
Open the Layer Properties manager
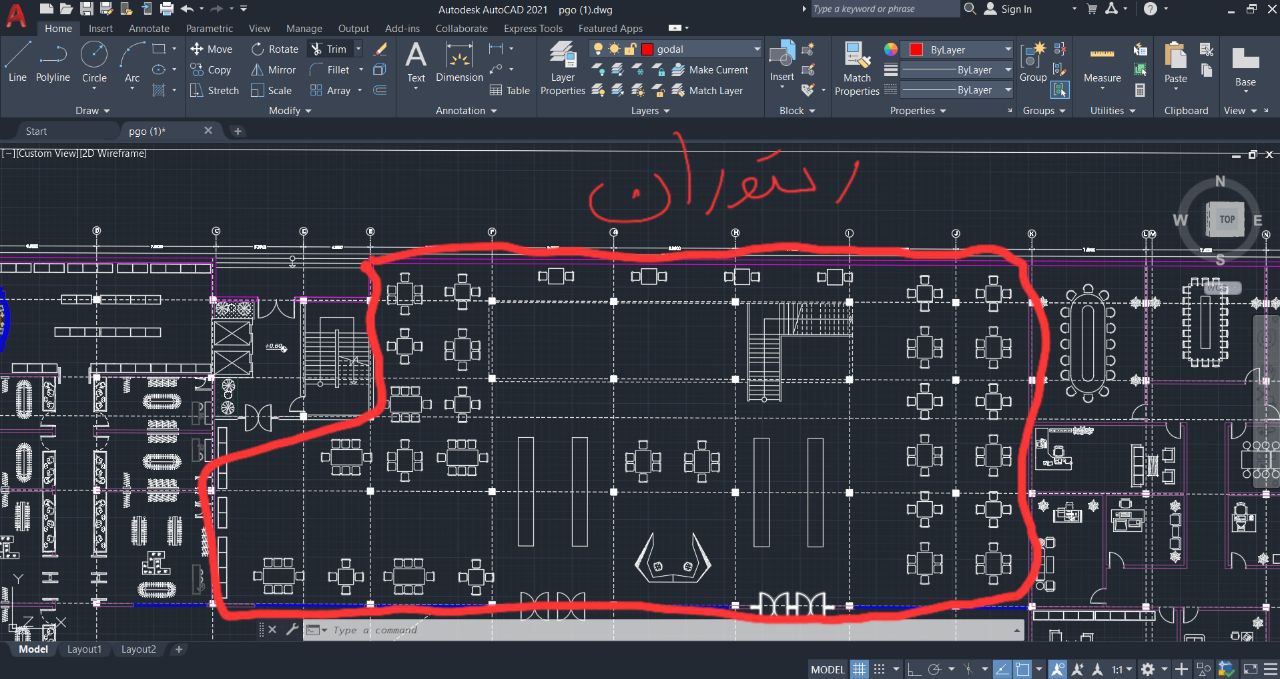click(x=563, y=68)
